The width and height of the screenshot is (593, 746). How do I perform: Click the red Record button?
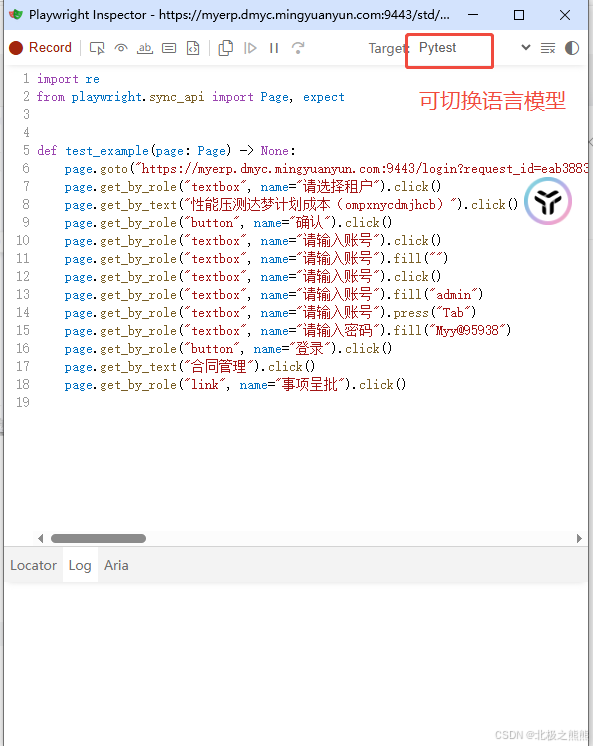pos(40,48)
